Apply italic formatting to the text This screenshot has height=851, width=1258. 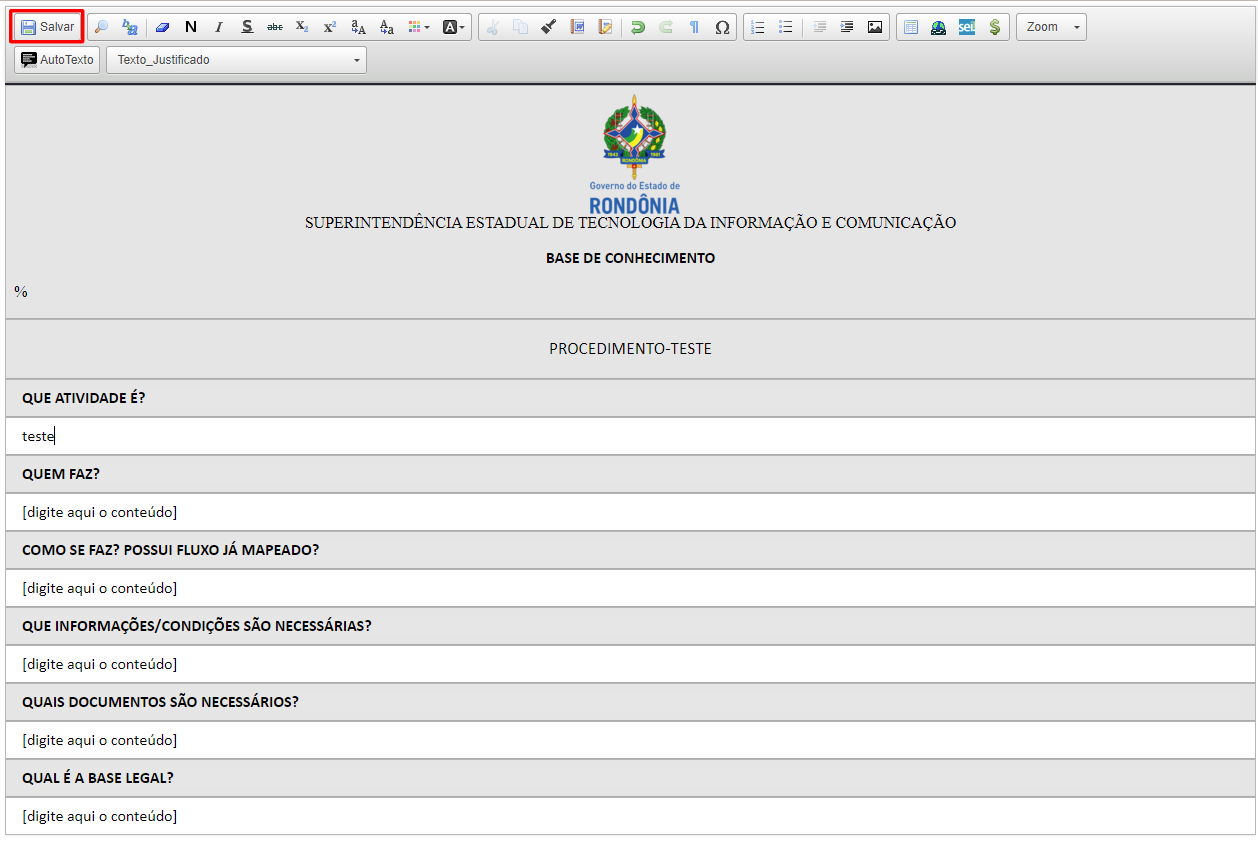tap(218, 27)
